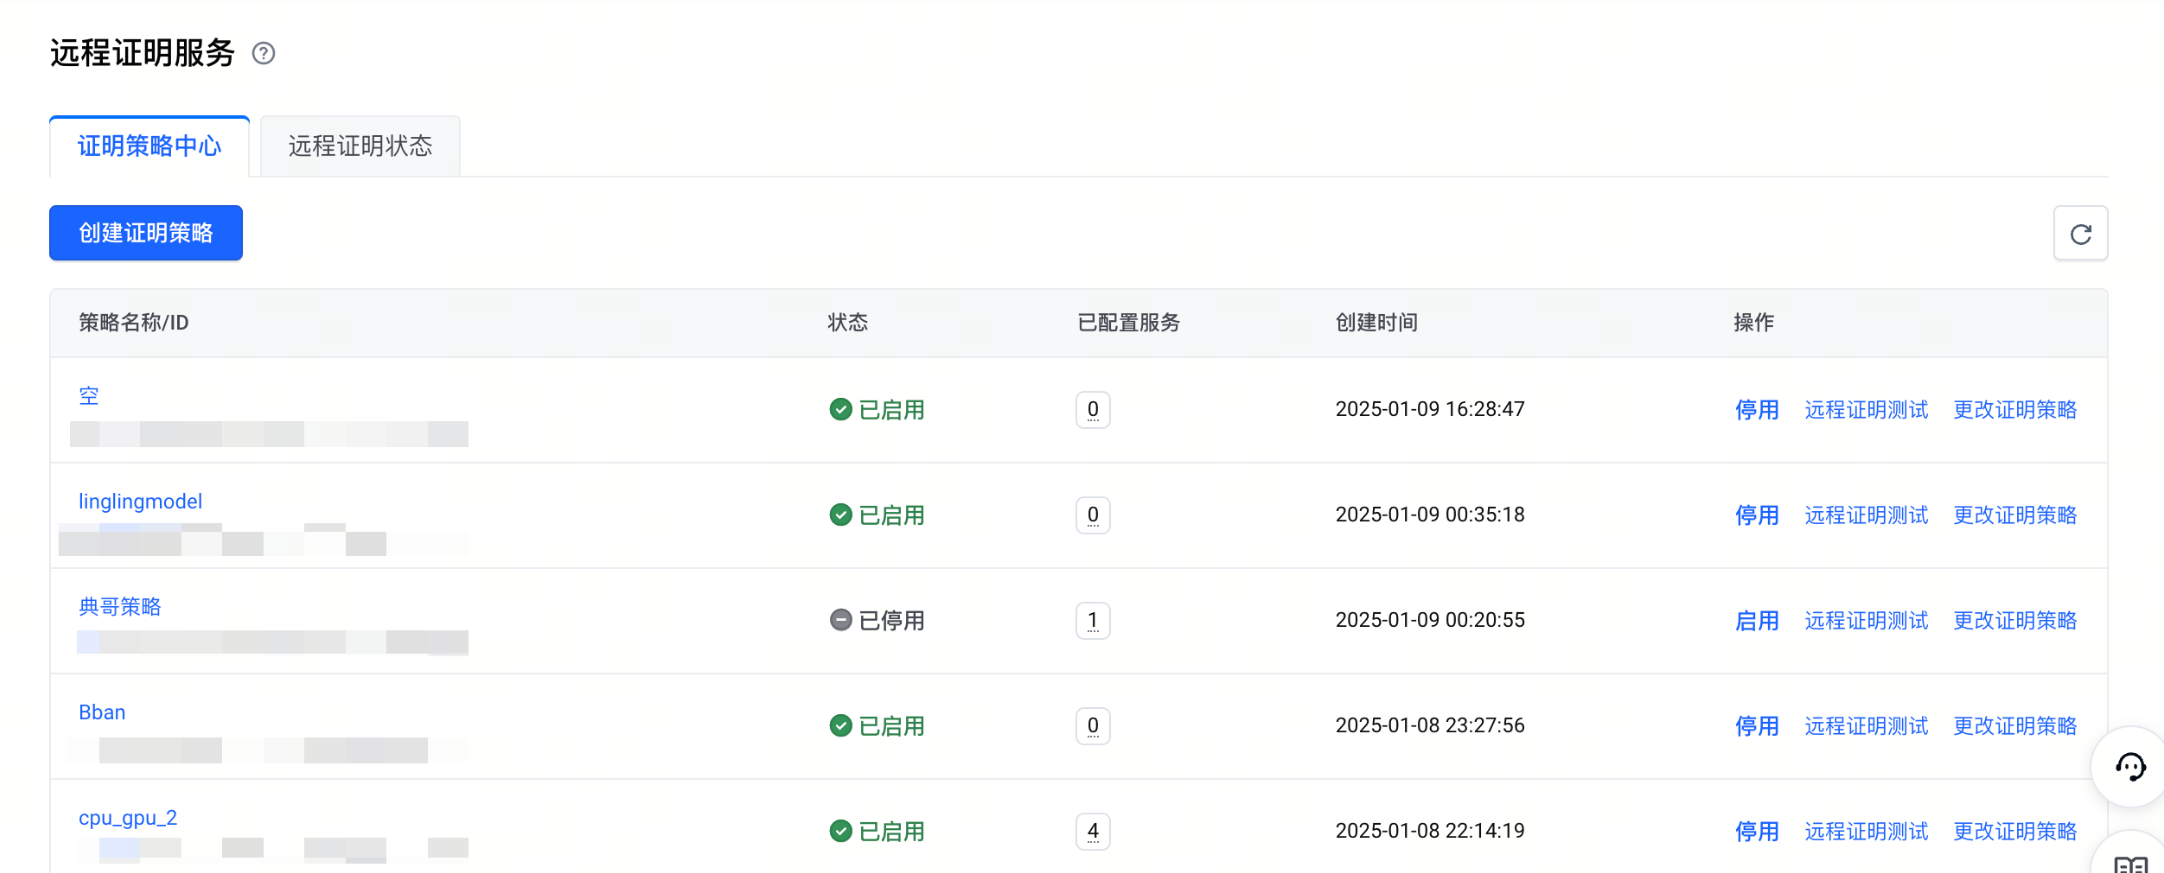2164x873 pixels.
Task: Select the 证明策略中心 tab
Action: pyautogui.click(x=150, y=146)
